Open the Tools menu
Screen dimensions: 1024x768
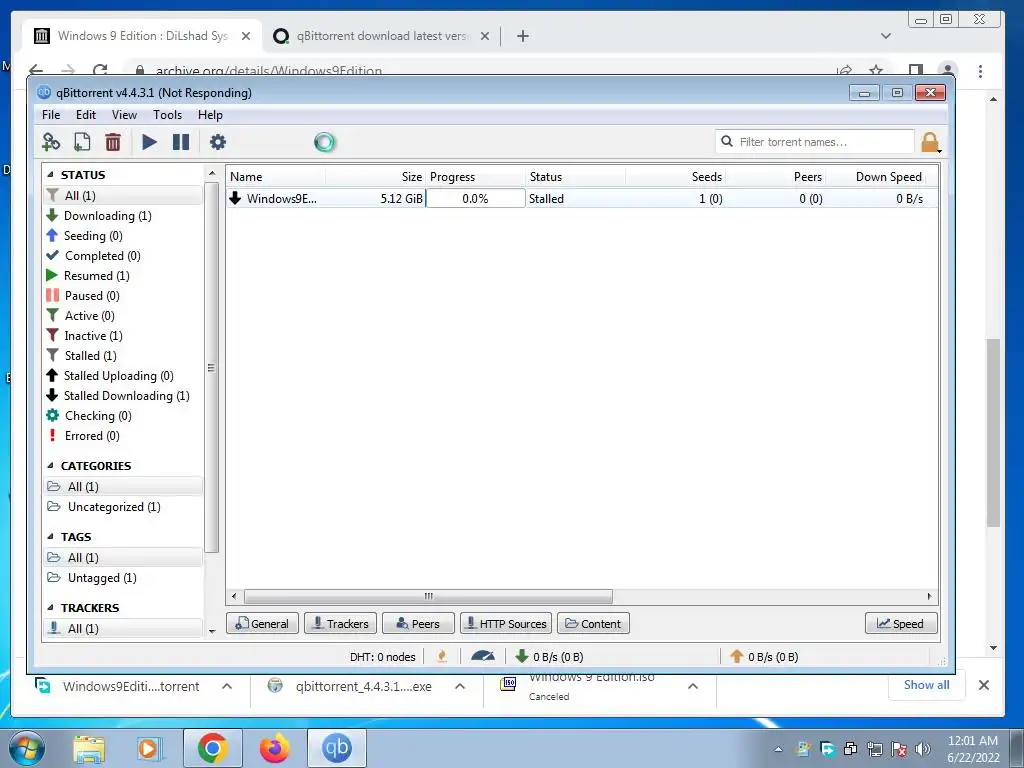click(x=167, y=115)
